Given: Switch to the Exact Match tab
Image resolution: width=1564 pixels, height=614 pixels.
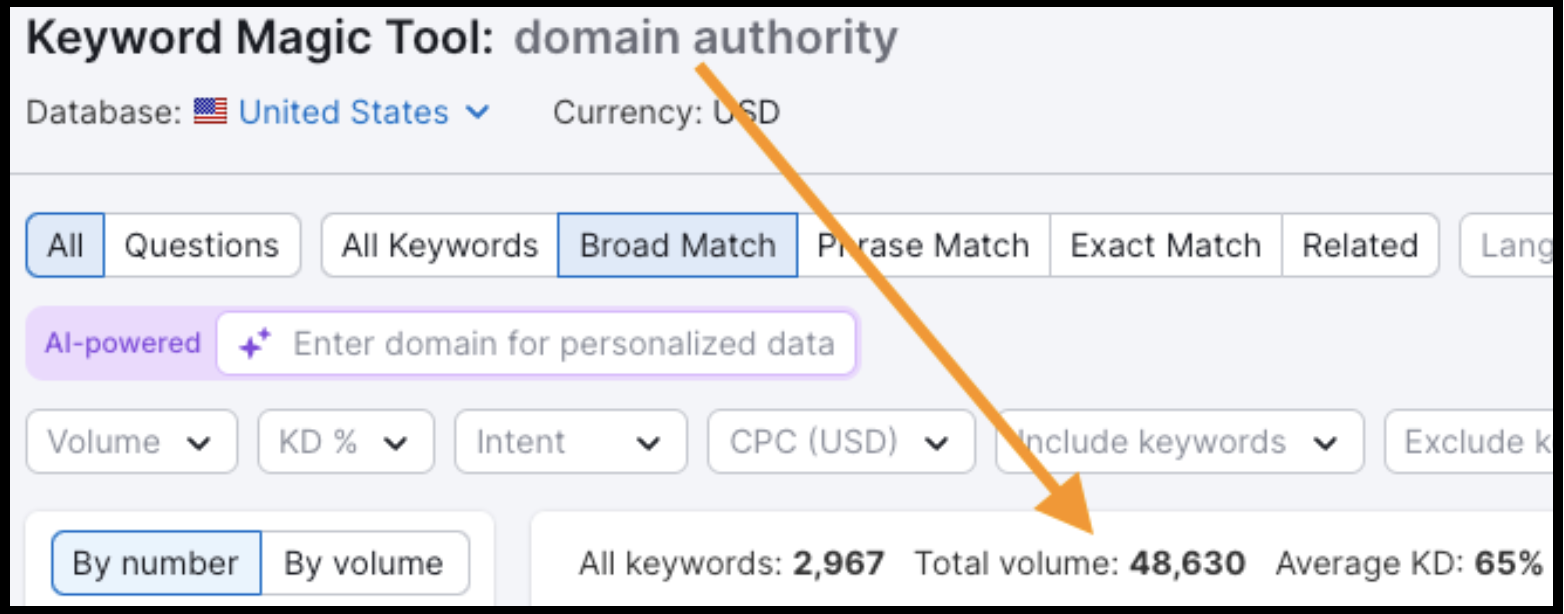Looking at the screenshot, I should [x=1165, y=245].
